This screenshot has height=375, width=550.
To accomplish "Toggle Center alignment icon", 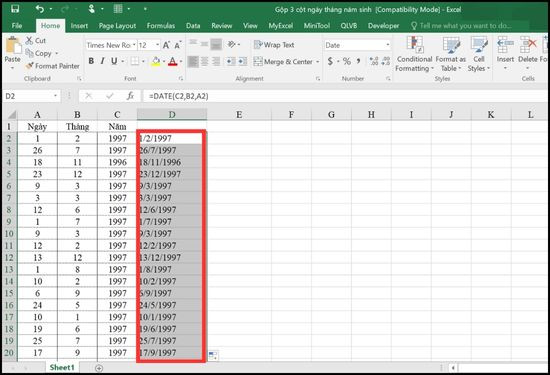I will [204, 61].
